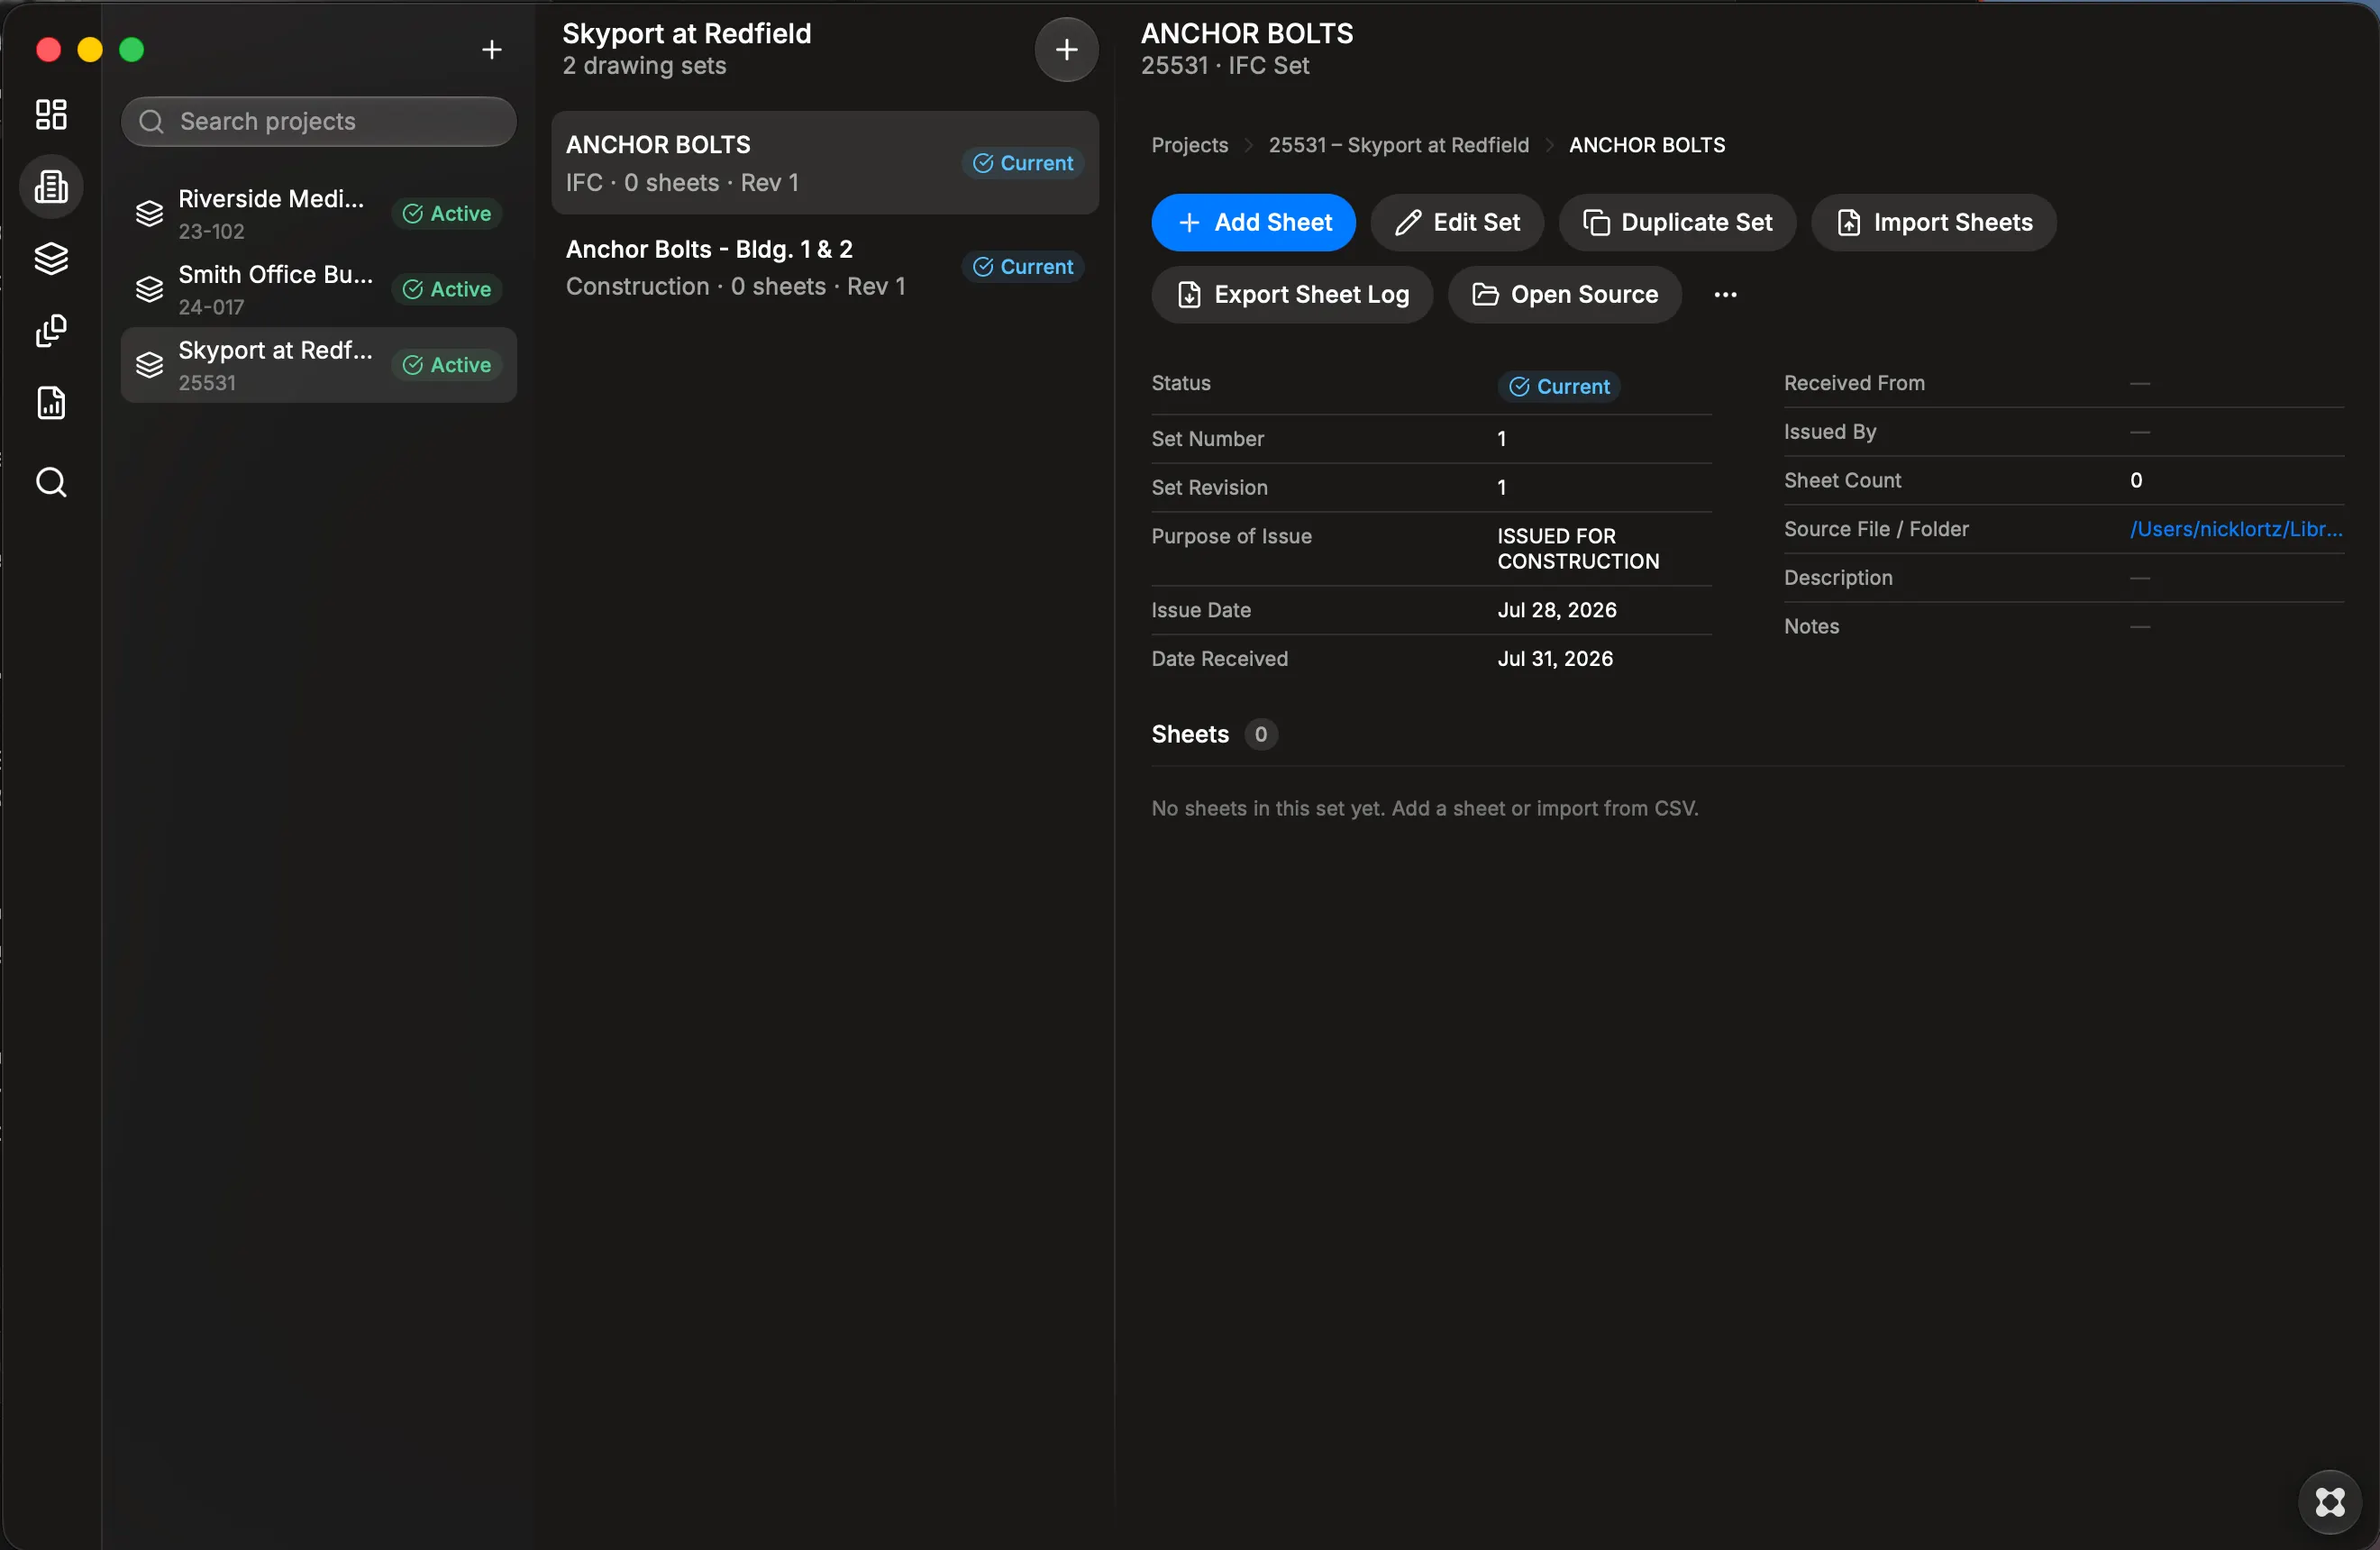Click the Date Received value Jul 31, 2026

[1555, 659]
